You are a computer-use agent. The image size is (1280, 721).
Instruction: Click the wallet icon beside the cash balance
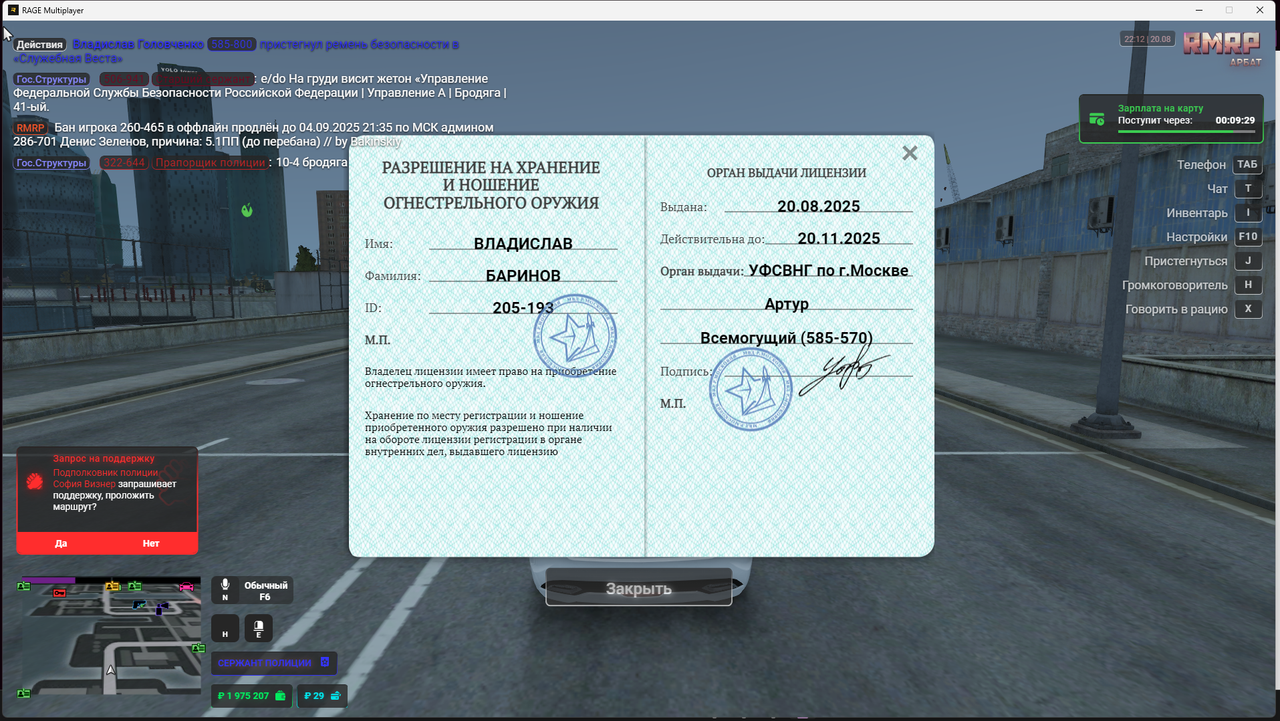(x=281, y=696)
